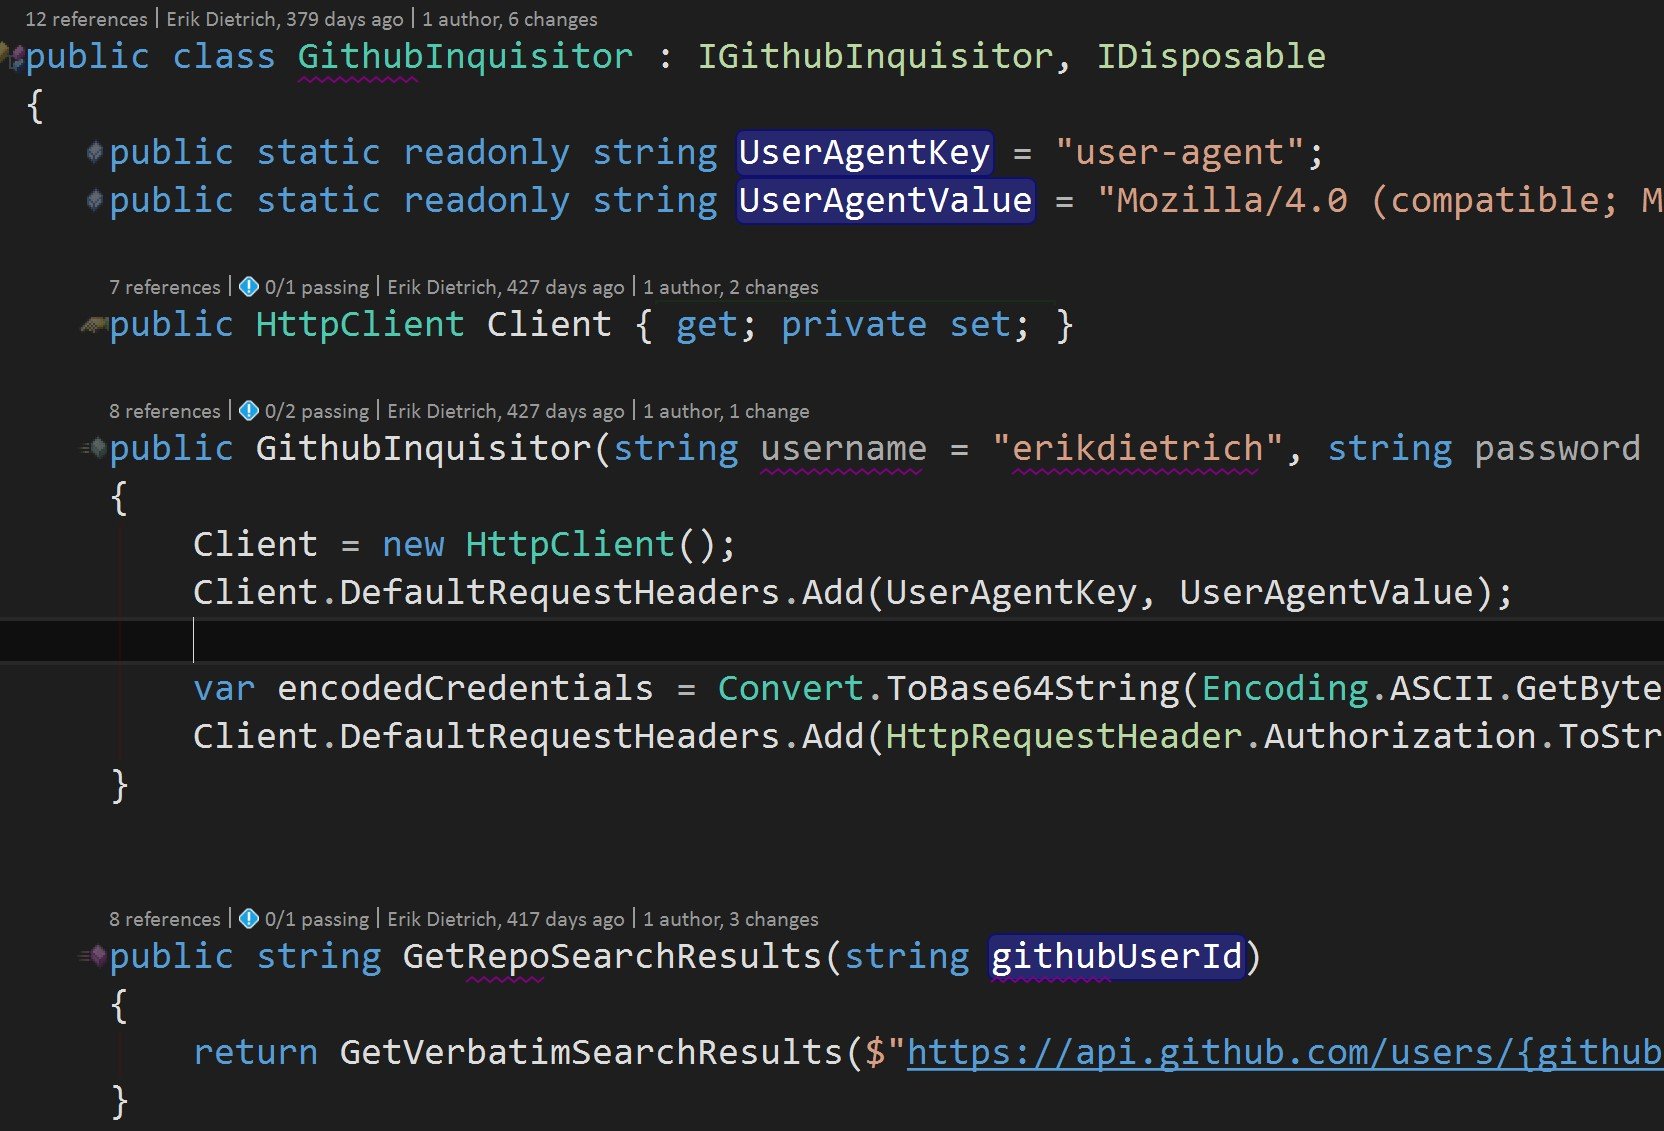1664x1131 pixels.
Task: Click test status icon above GetRepoSearchResults method
Action: (249, 919)
